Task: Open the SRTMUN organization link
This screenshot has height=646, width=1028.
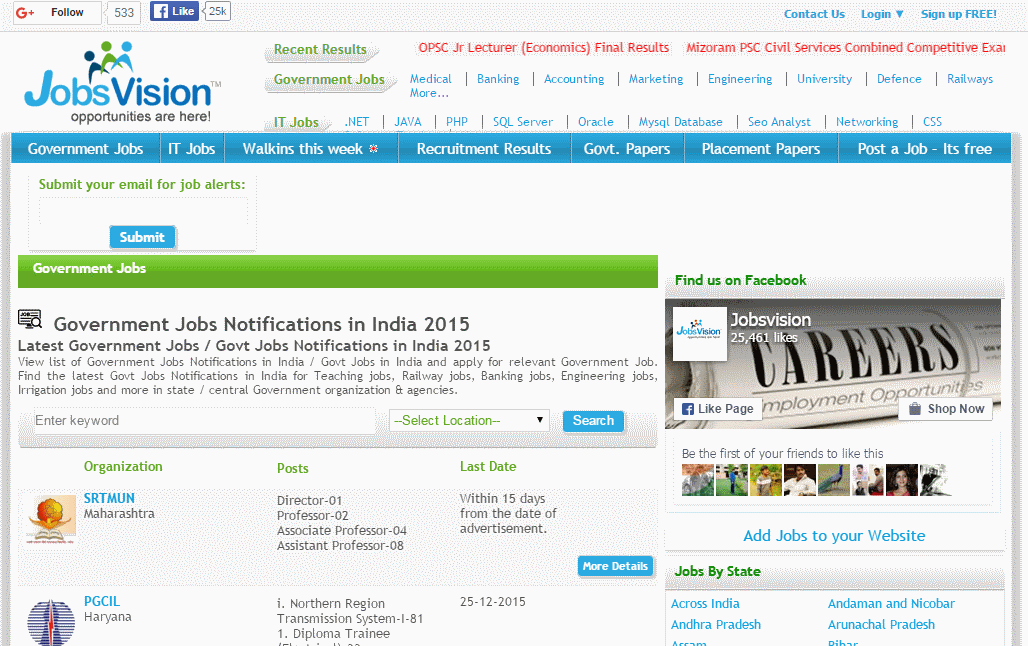Action: 109,498
